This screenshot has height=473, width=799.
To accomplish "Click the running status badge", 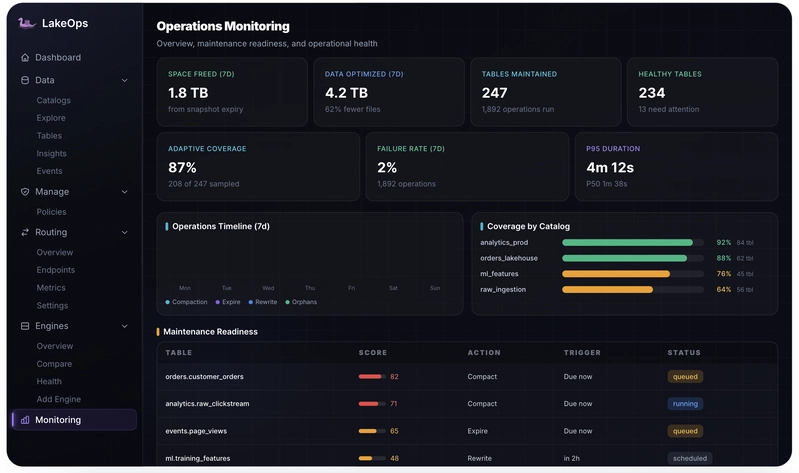I will (685, 404).
